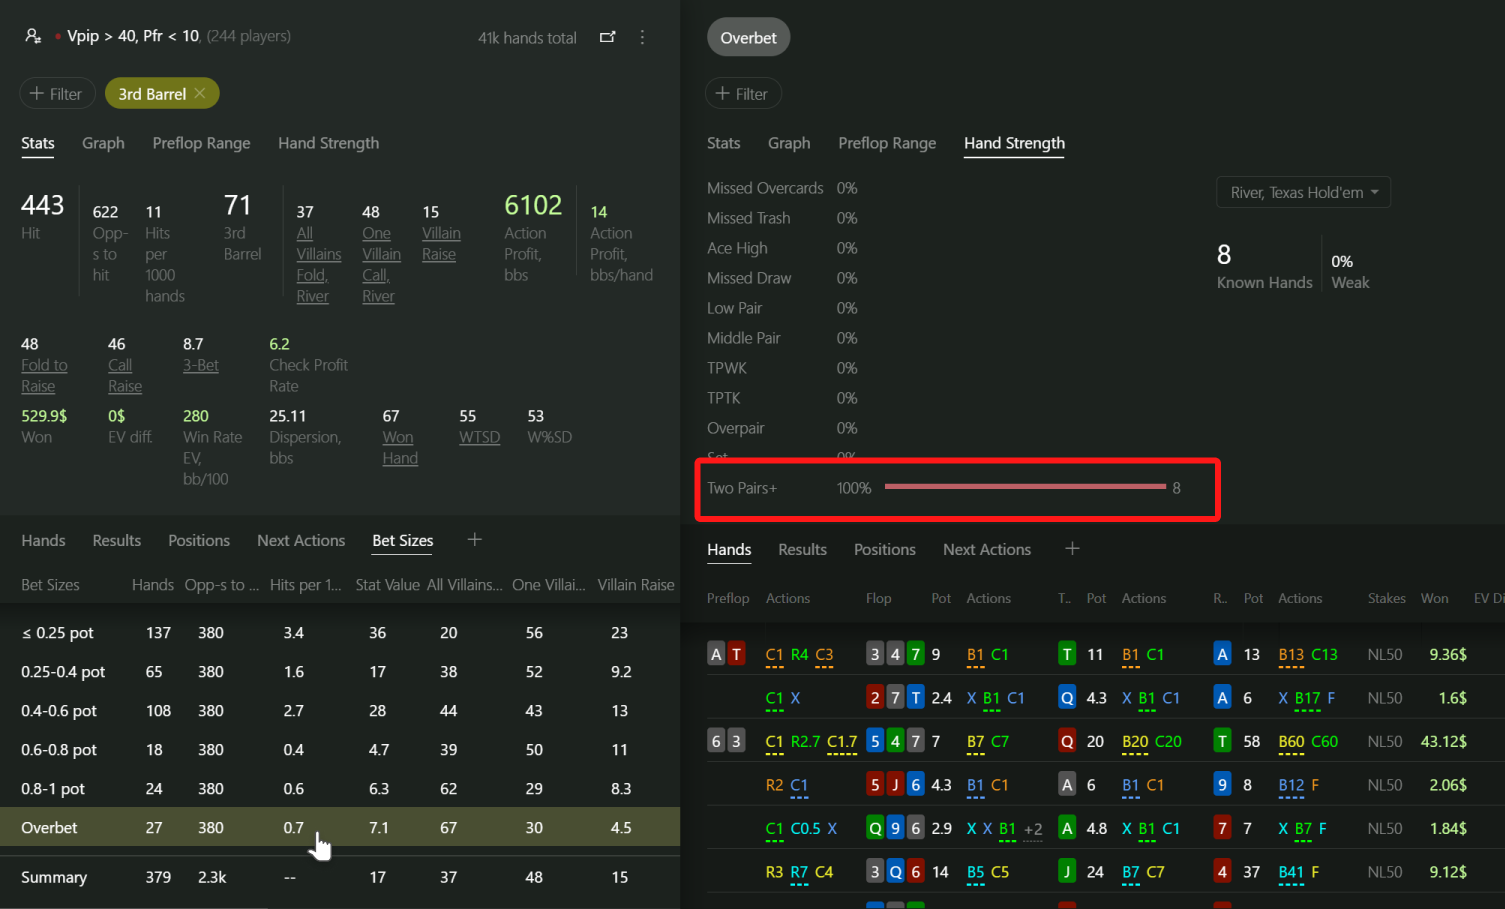Click the left panel Add Filter button

click(x=57, y=94)
